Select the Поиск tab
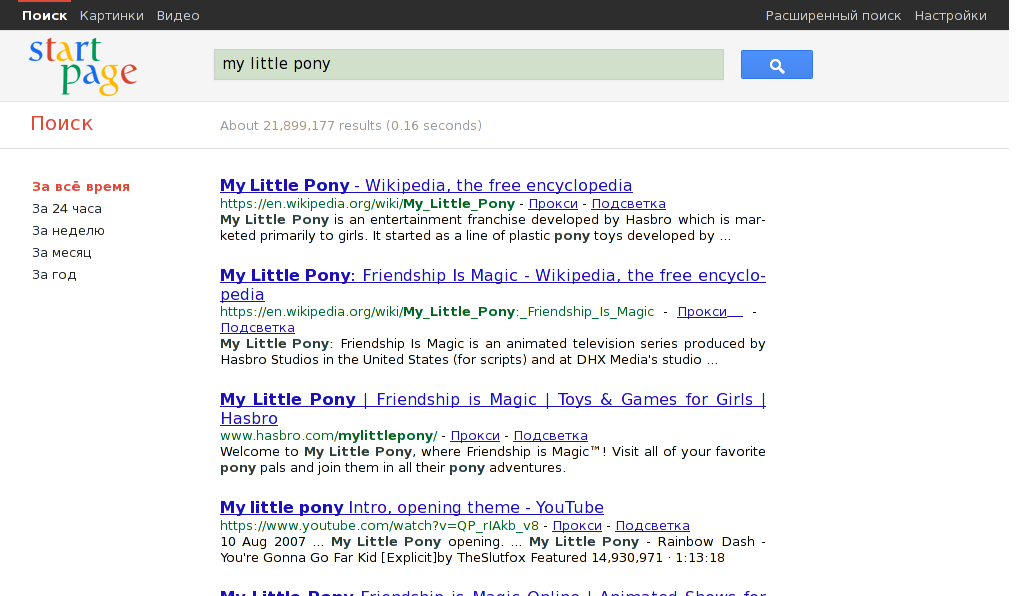This screenshot has width=1024, height=596. pyautogui.click(x=45, y=15)
